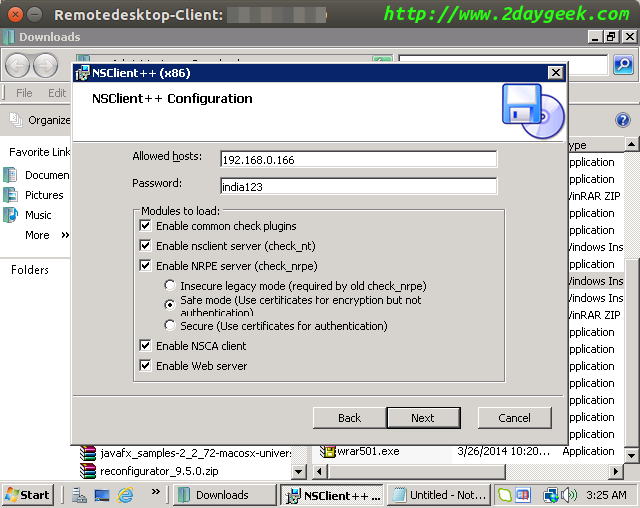Open Pictures favorite link
Image resolution: width=640 pixels, height=508 pixels.
pyautogui.click(x=33, y=195)
